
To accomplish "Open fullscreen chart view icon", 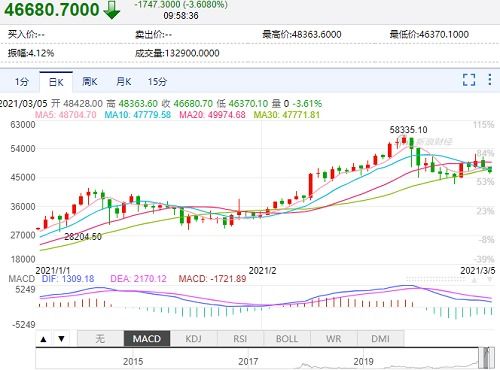I will coord(469,80).
